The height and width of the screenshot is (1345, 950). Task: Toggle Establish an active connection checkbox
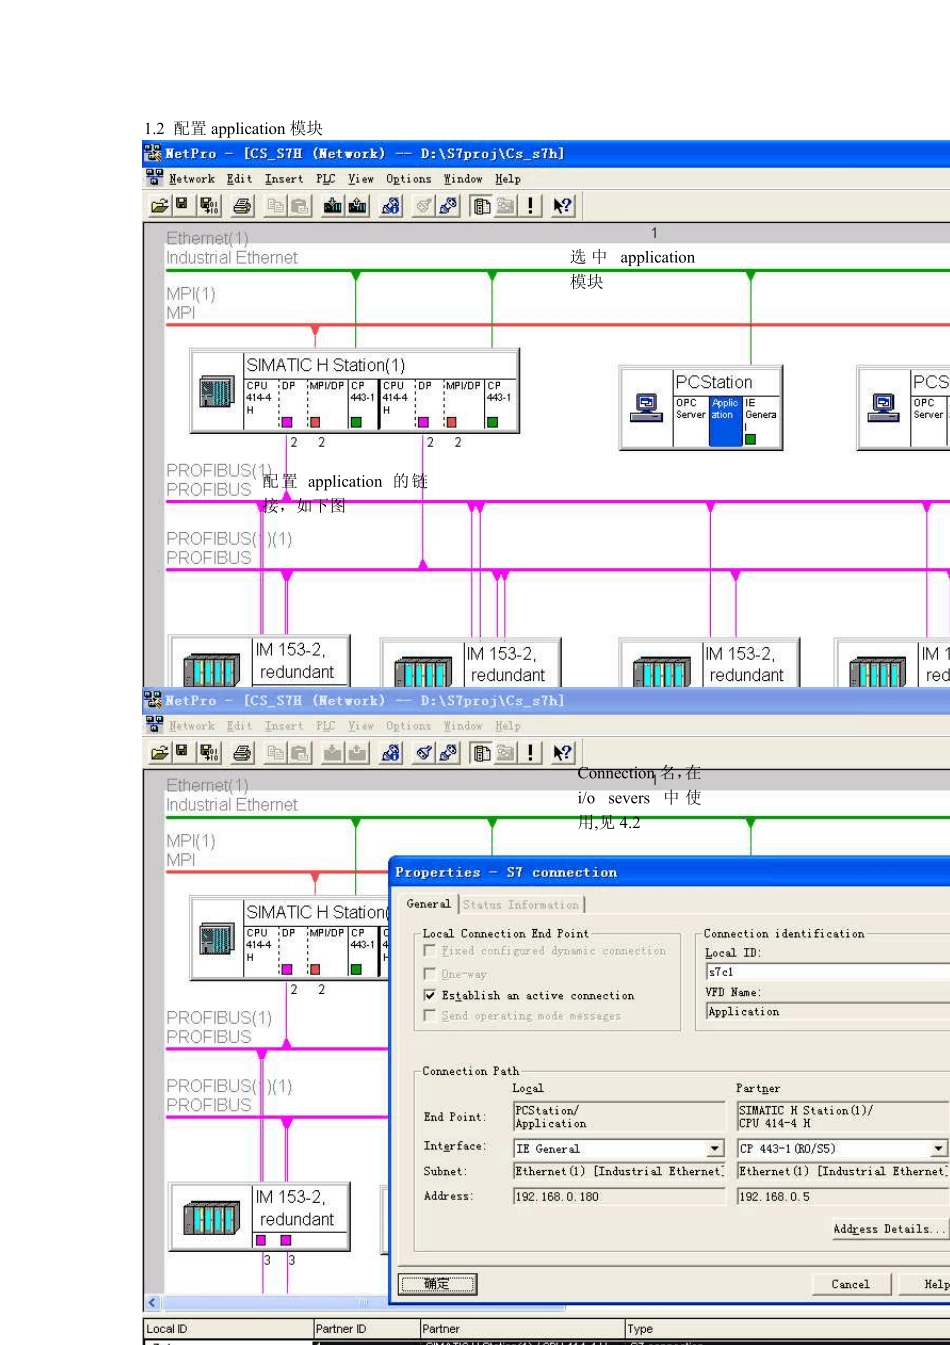pyautogui.click(x=430, y=995)
